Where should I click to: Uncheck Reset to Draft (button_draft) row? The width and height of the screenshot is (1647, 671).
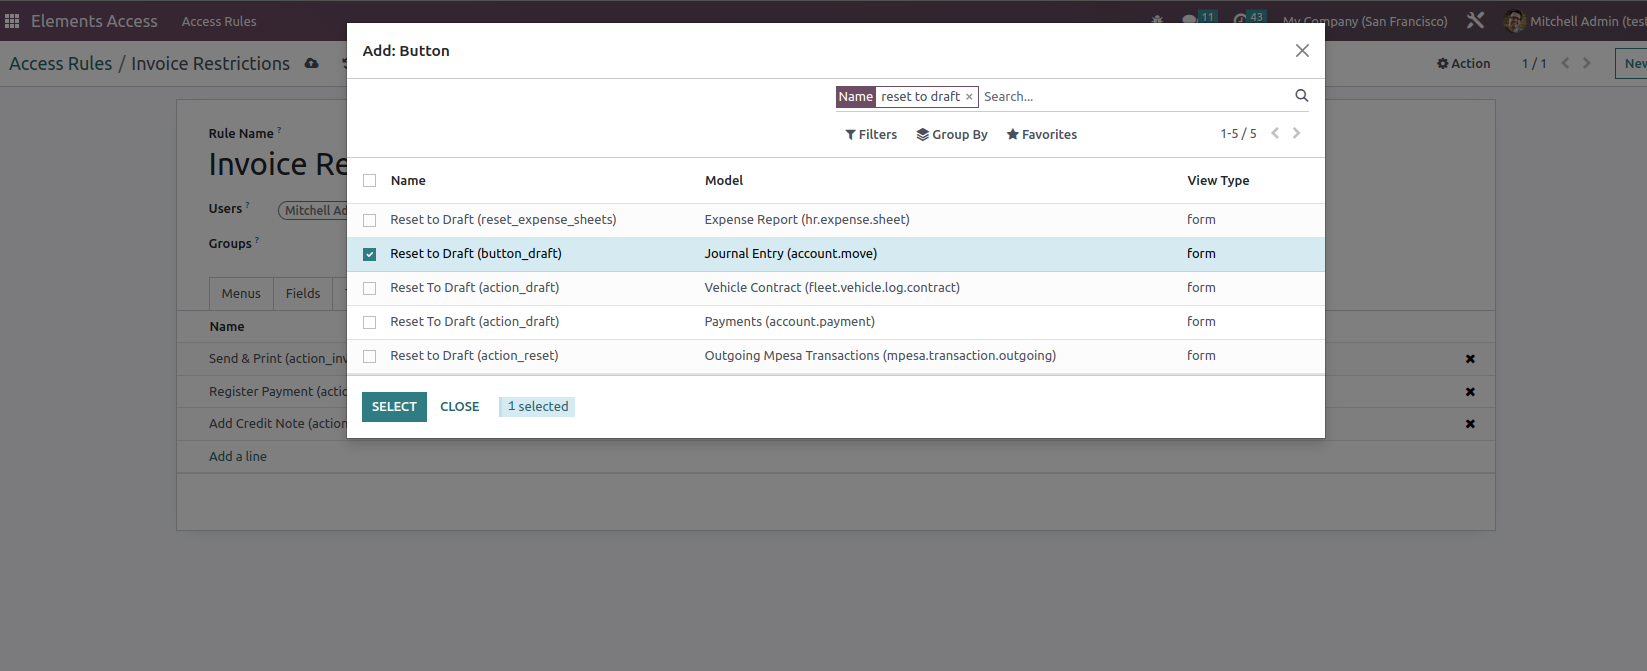click(x=370, y=254)
